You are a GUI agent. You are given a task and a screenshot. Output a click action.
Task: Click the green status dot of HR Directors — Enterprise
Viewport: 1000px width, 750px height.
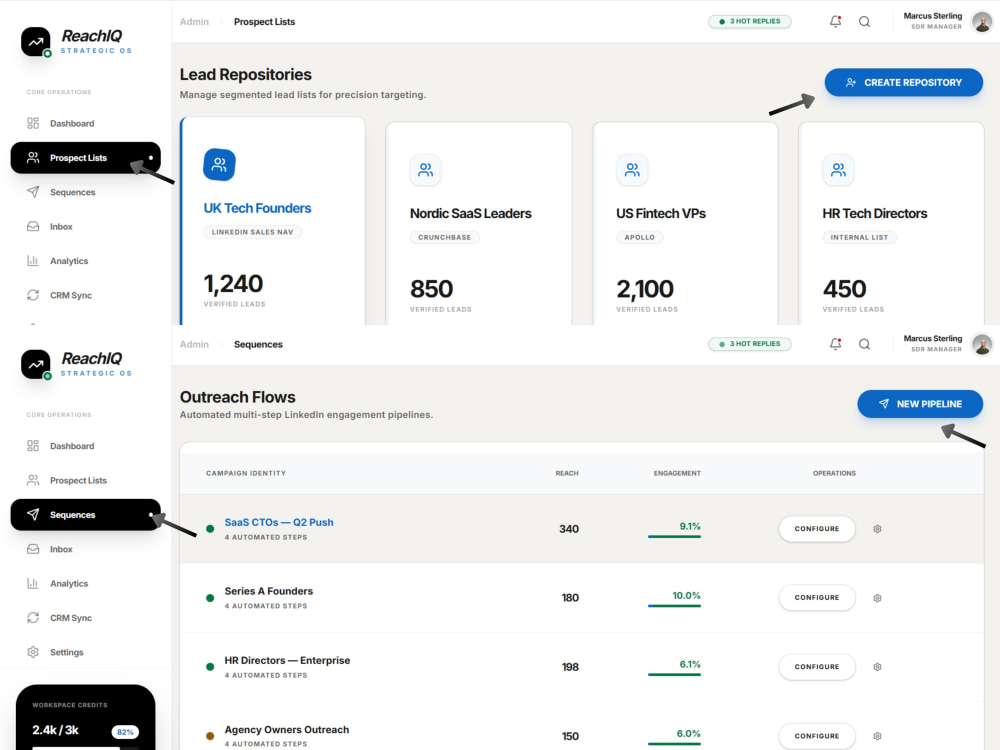[x=210, y=667]
